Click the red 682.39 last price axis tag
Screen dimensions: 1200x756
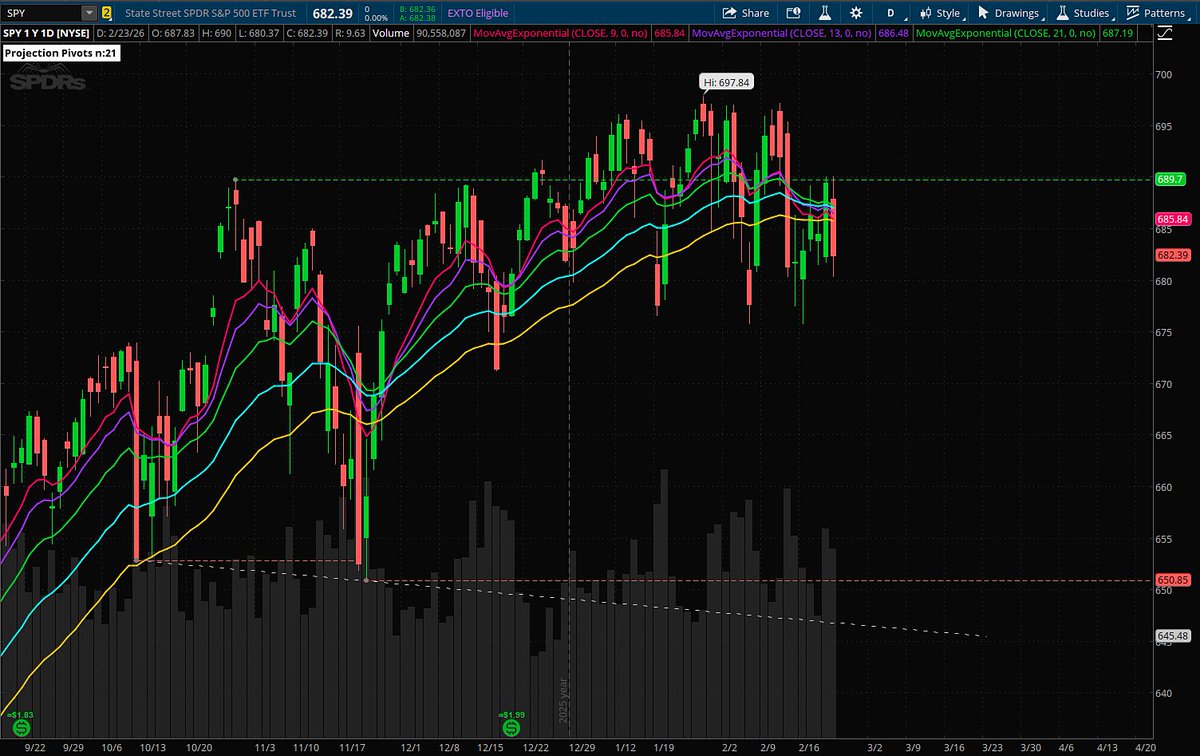tap(1171, 255)
